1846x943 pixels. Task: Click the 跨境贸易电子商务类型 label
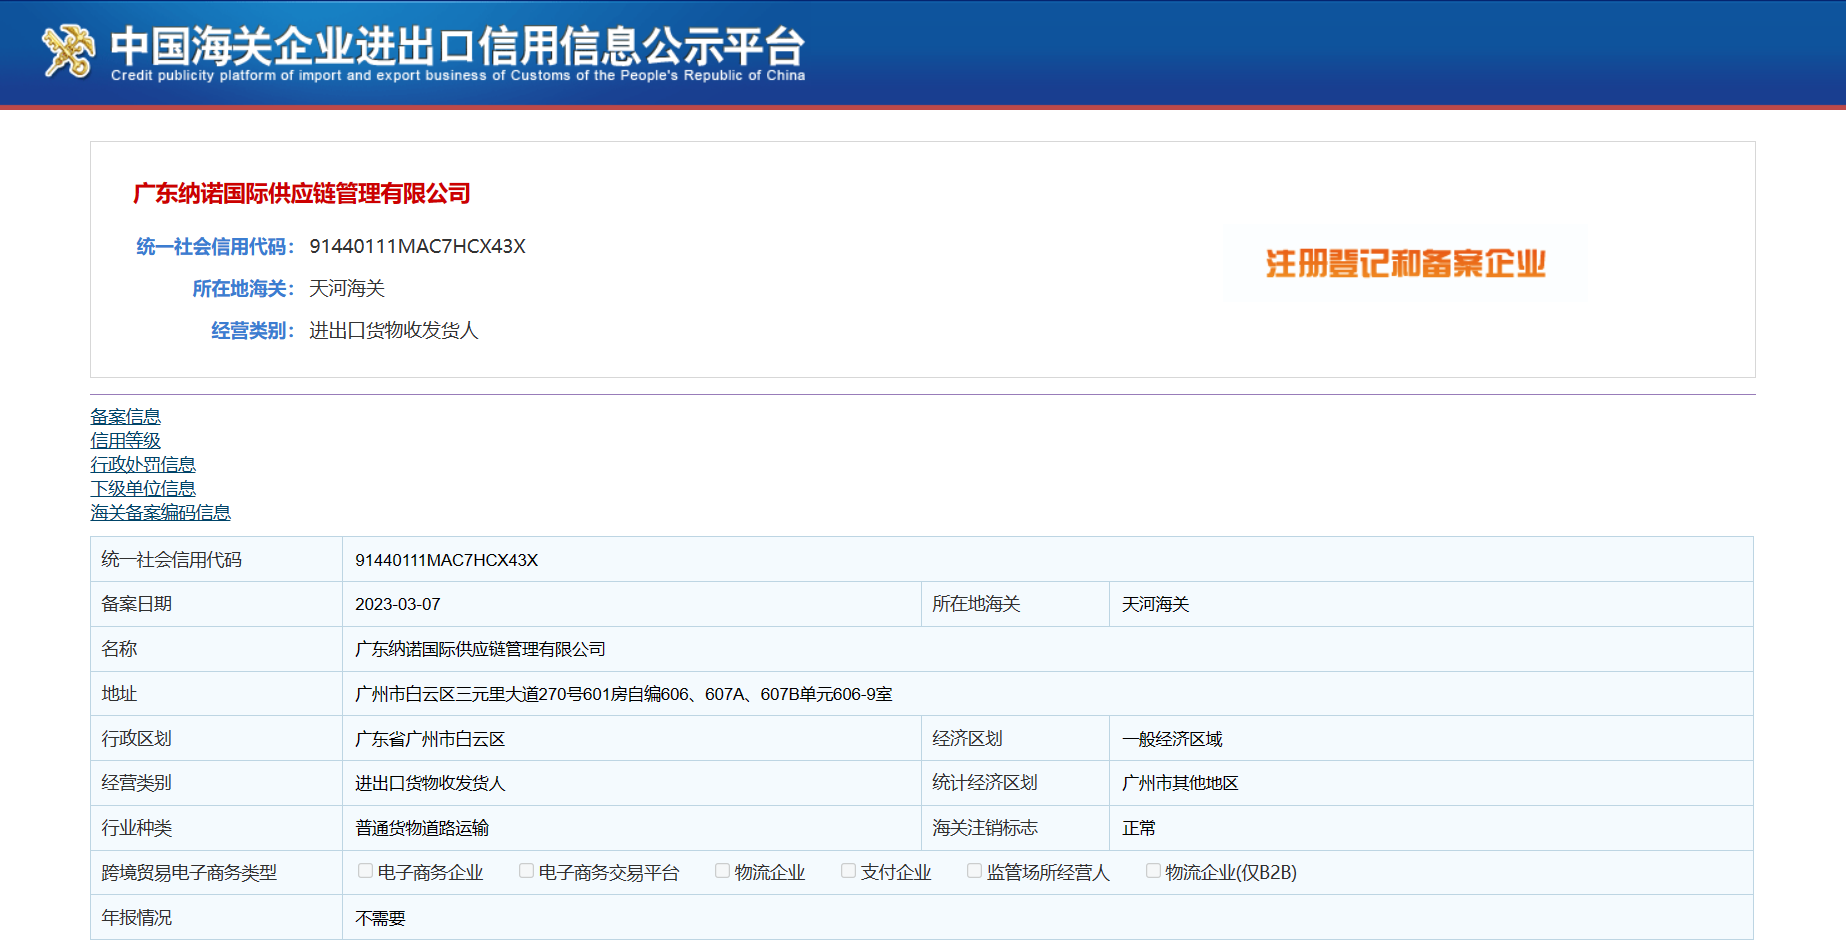click(x=189, y=873)
